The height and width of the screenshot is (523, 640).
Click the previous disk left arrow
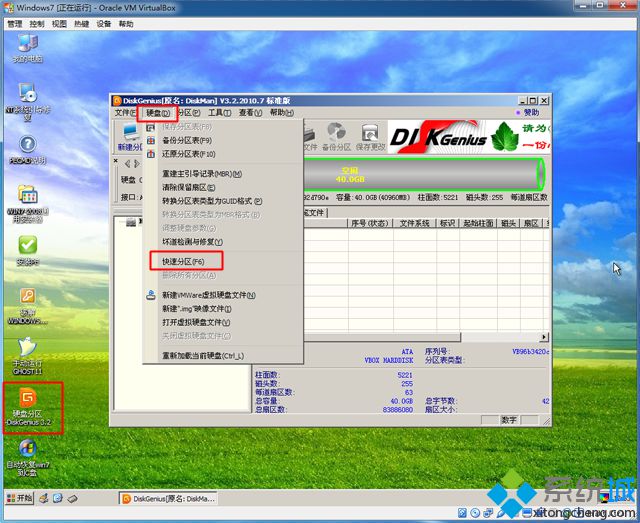pos(127,164)
